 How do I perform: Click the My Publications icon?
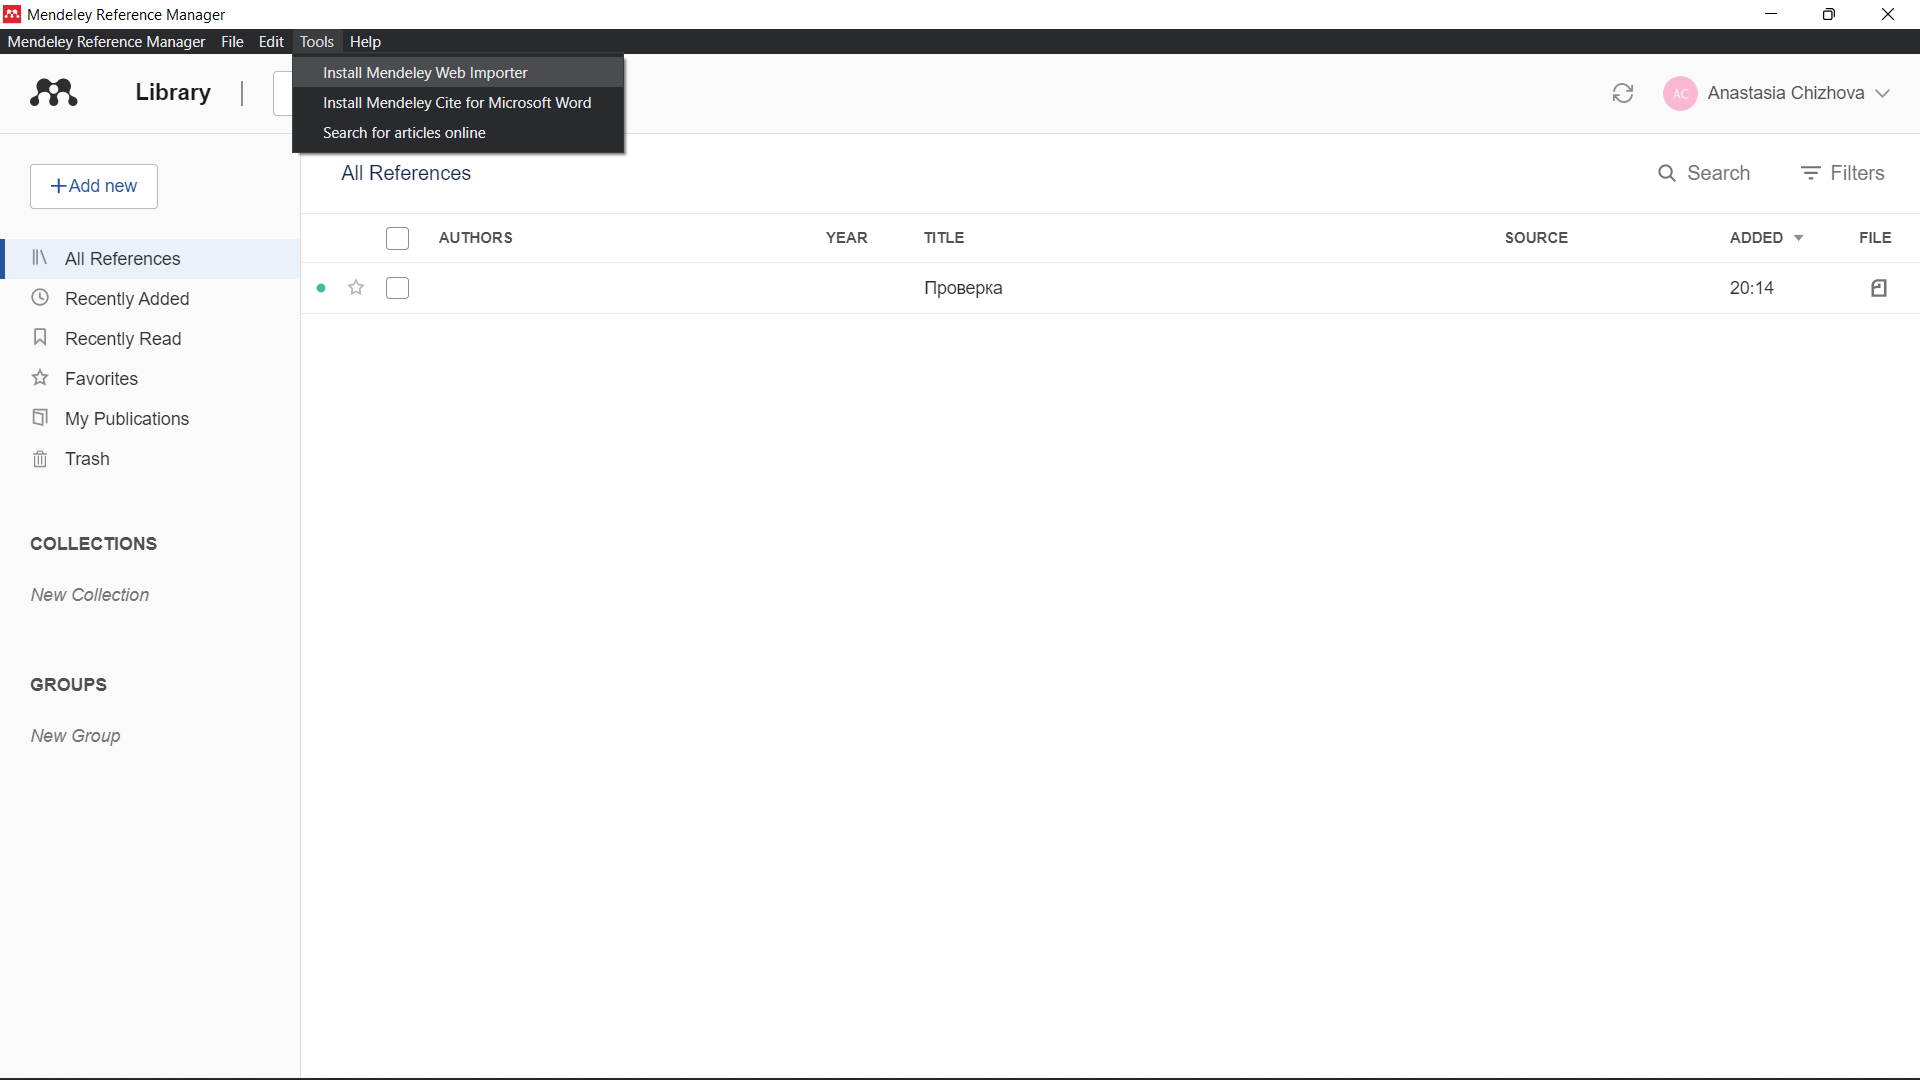coord(40,418)
